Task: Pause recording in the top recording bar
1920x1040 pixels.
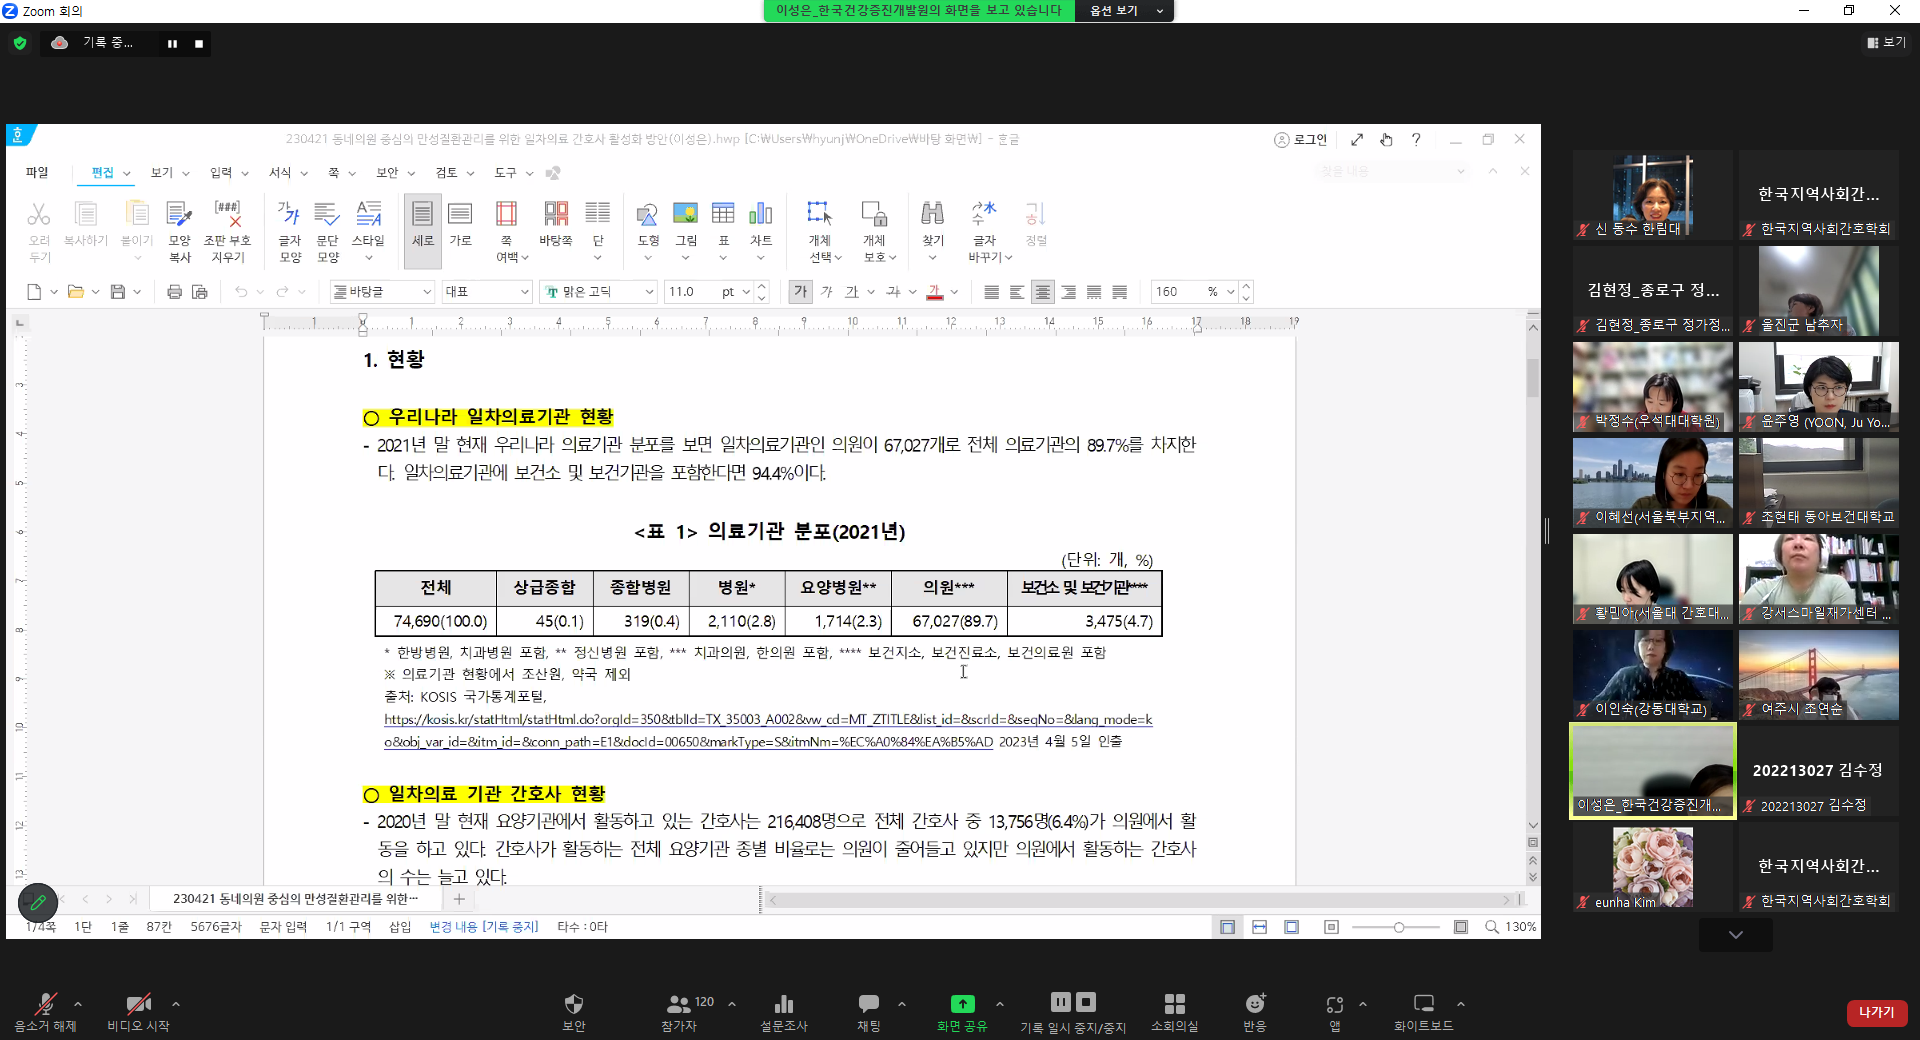Action: 172,44
